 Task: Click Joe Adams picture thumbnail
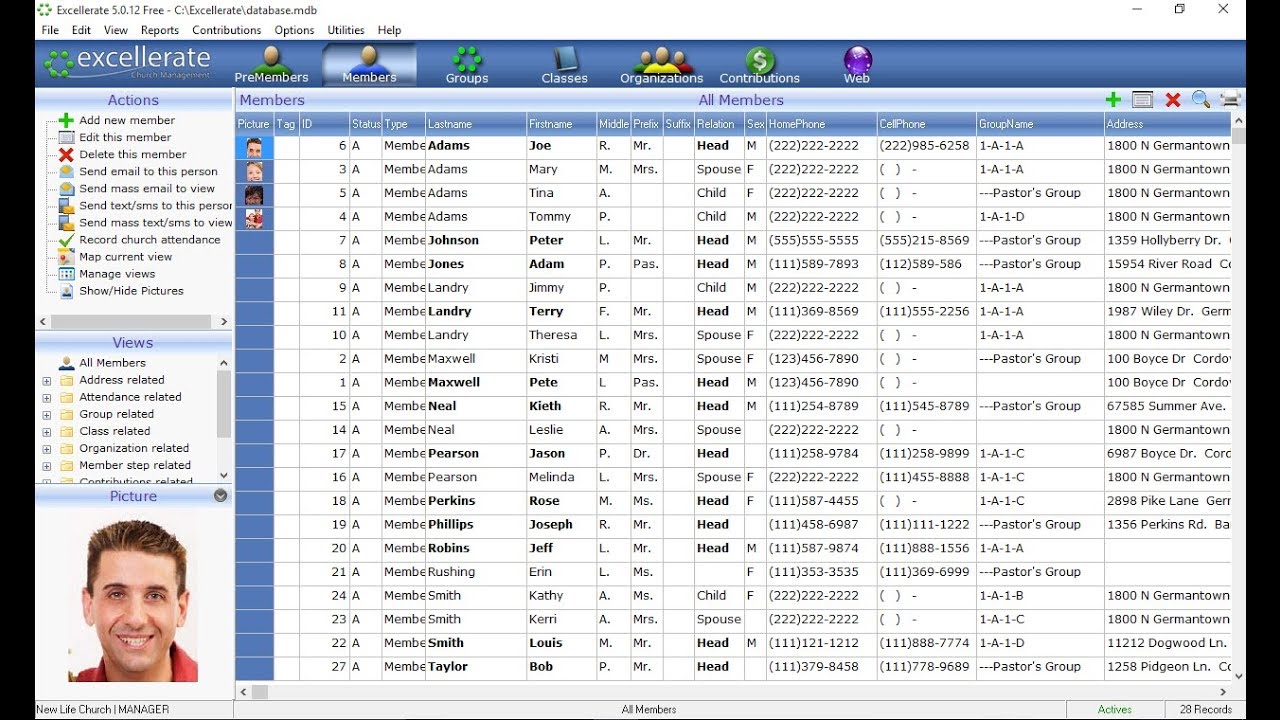[x=254, y=146]
